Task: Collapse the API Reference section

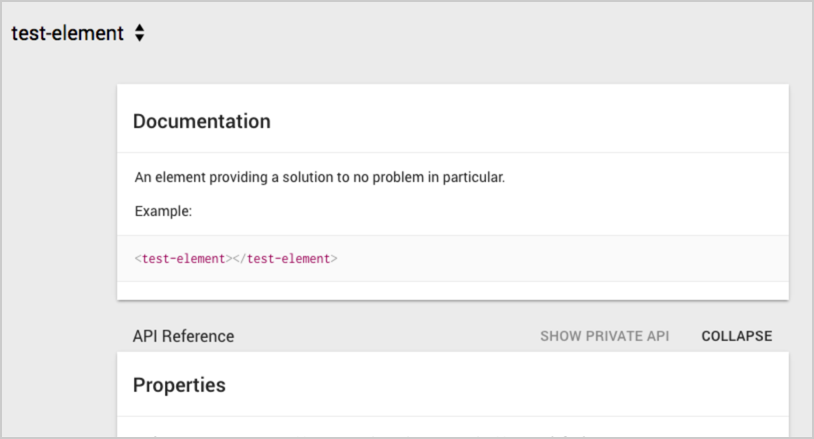Action: pos(737,336)
